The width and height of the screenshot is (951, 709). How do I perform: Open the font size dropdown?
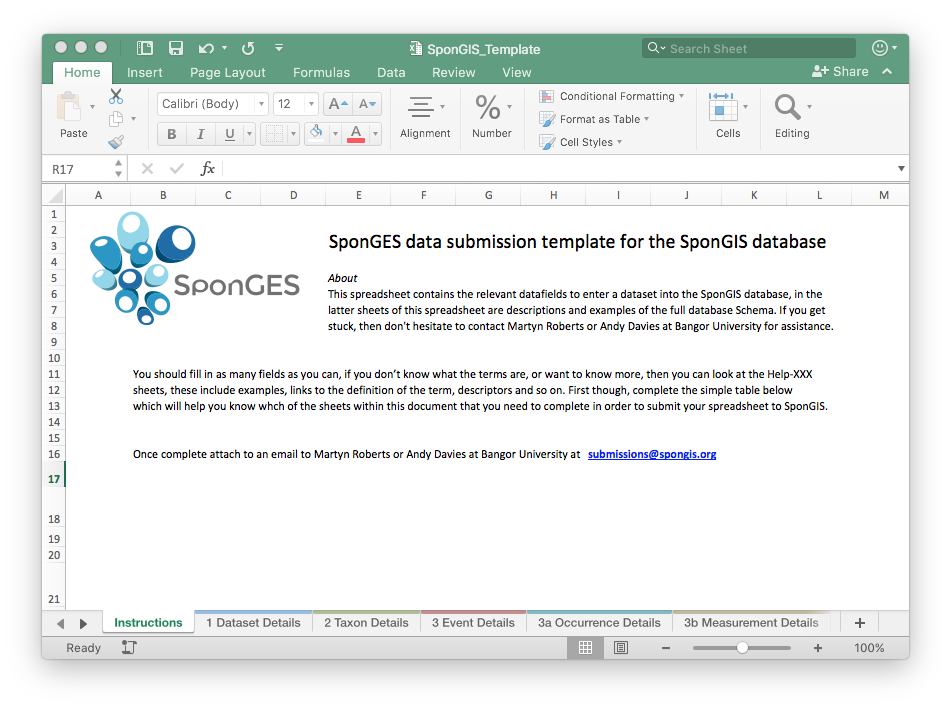click(311, 104)
